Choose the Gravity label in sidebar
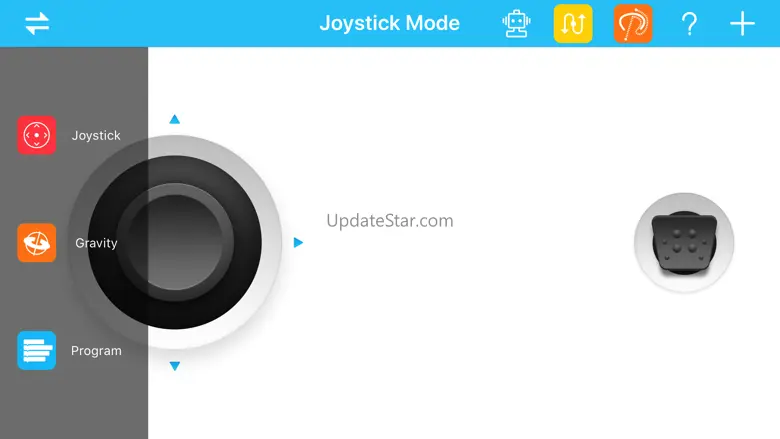780x439 pixels. pos(96,243)
